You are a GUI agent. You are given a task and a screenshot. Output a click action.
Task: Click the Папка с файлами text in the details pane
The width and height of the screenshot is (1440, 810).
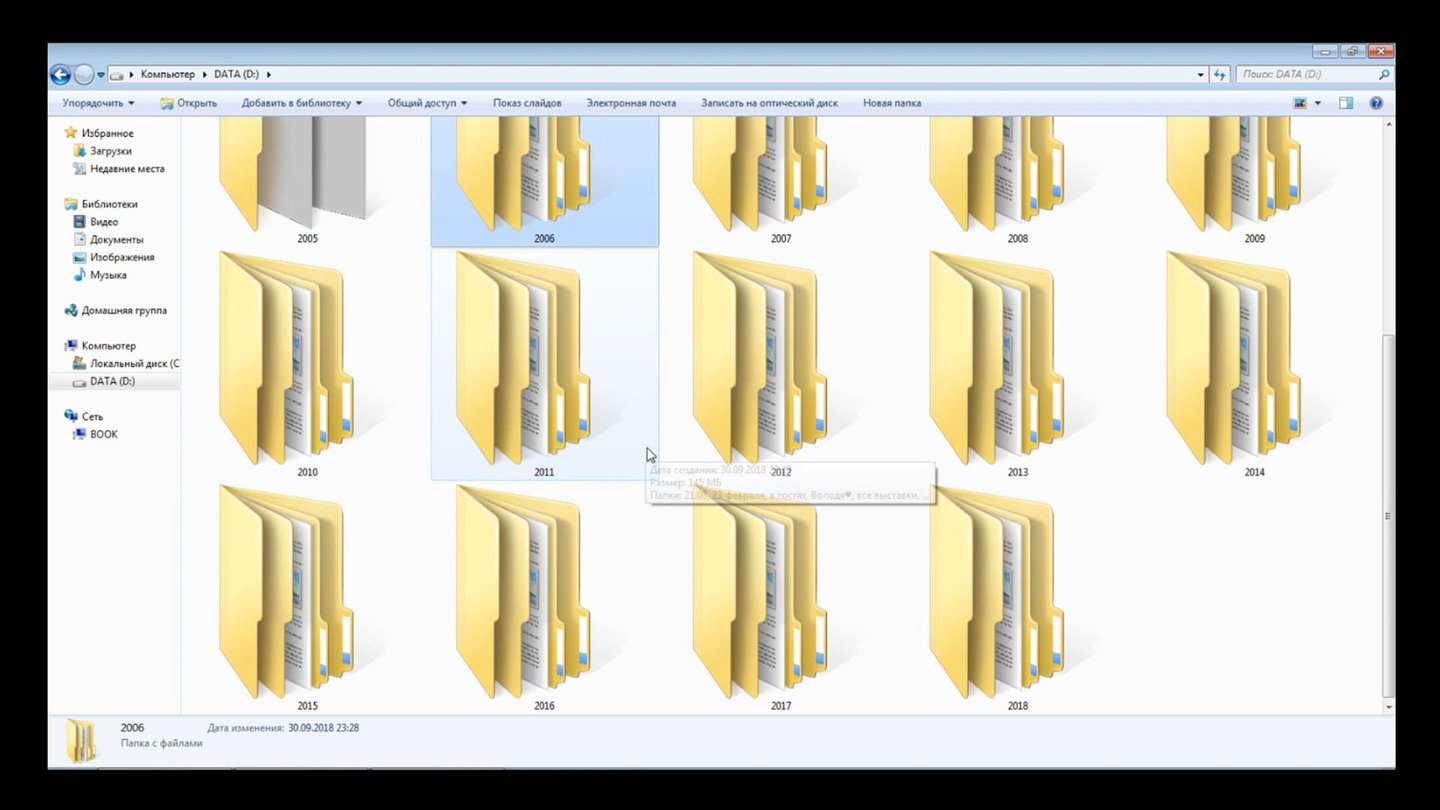point(162,744)
